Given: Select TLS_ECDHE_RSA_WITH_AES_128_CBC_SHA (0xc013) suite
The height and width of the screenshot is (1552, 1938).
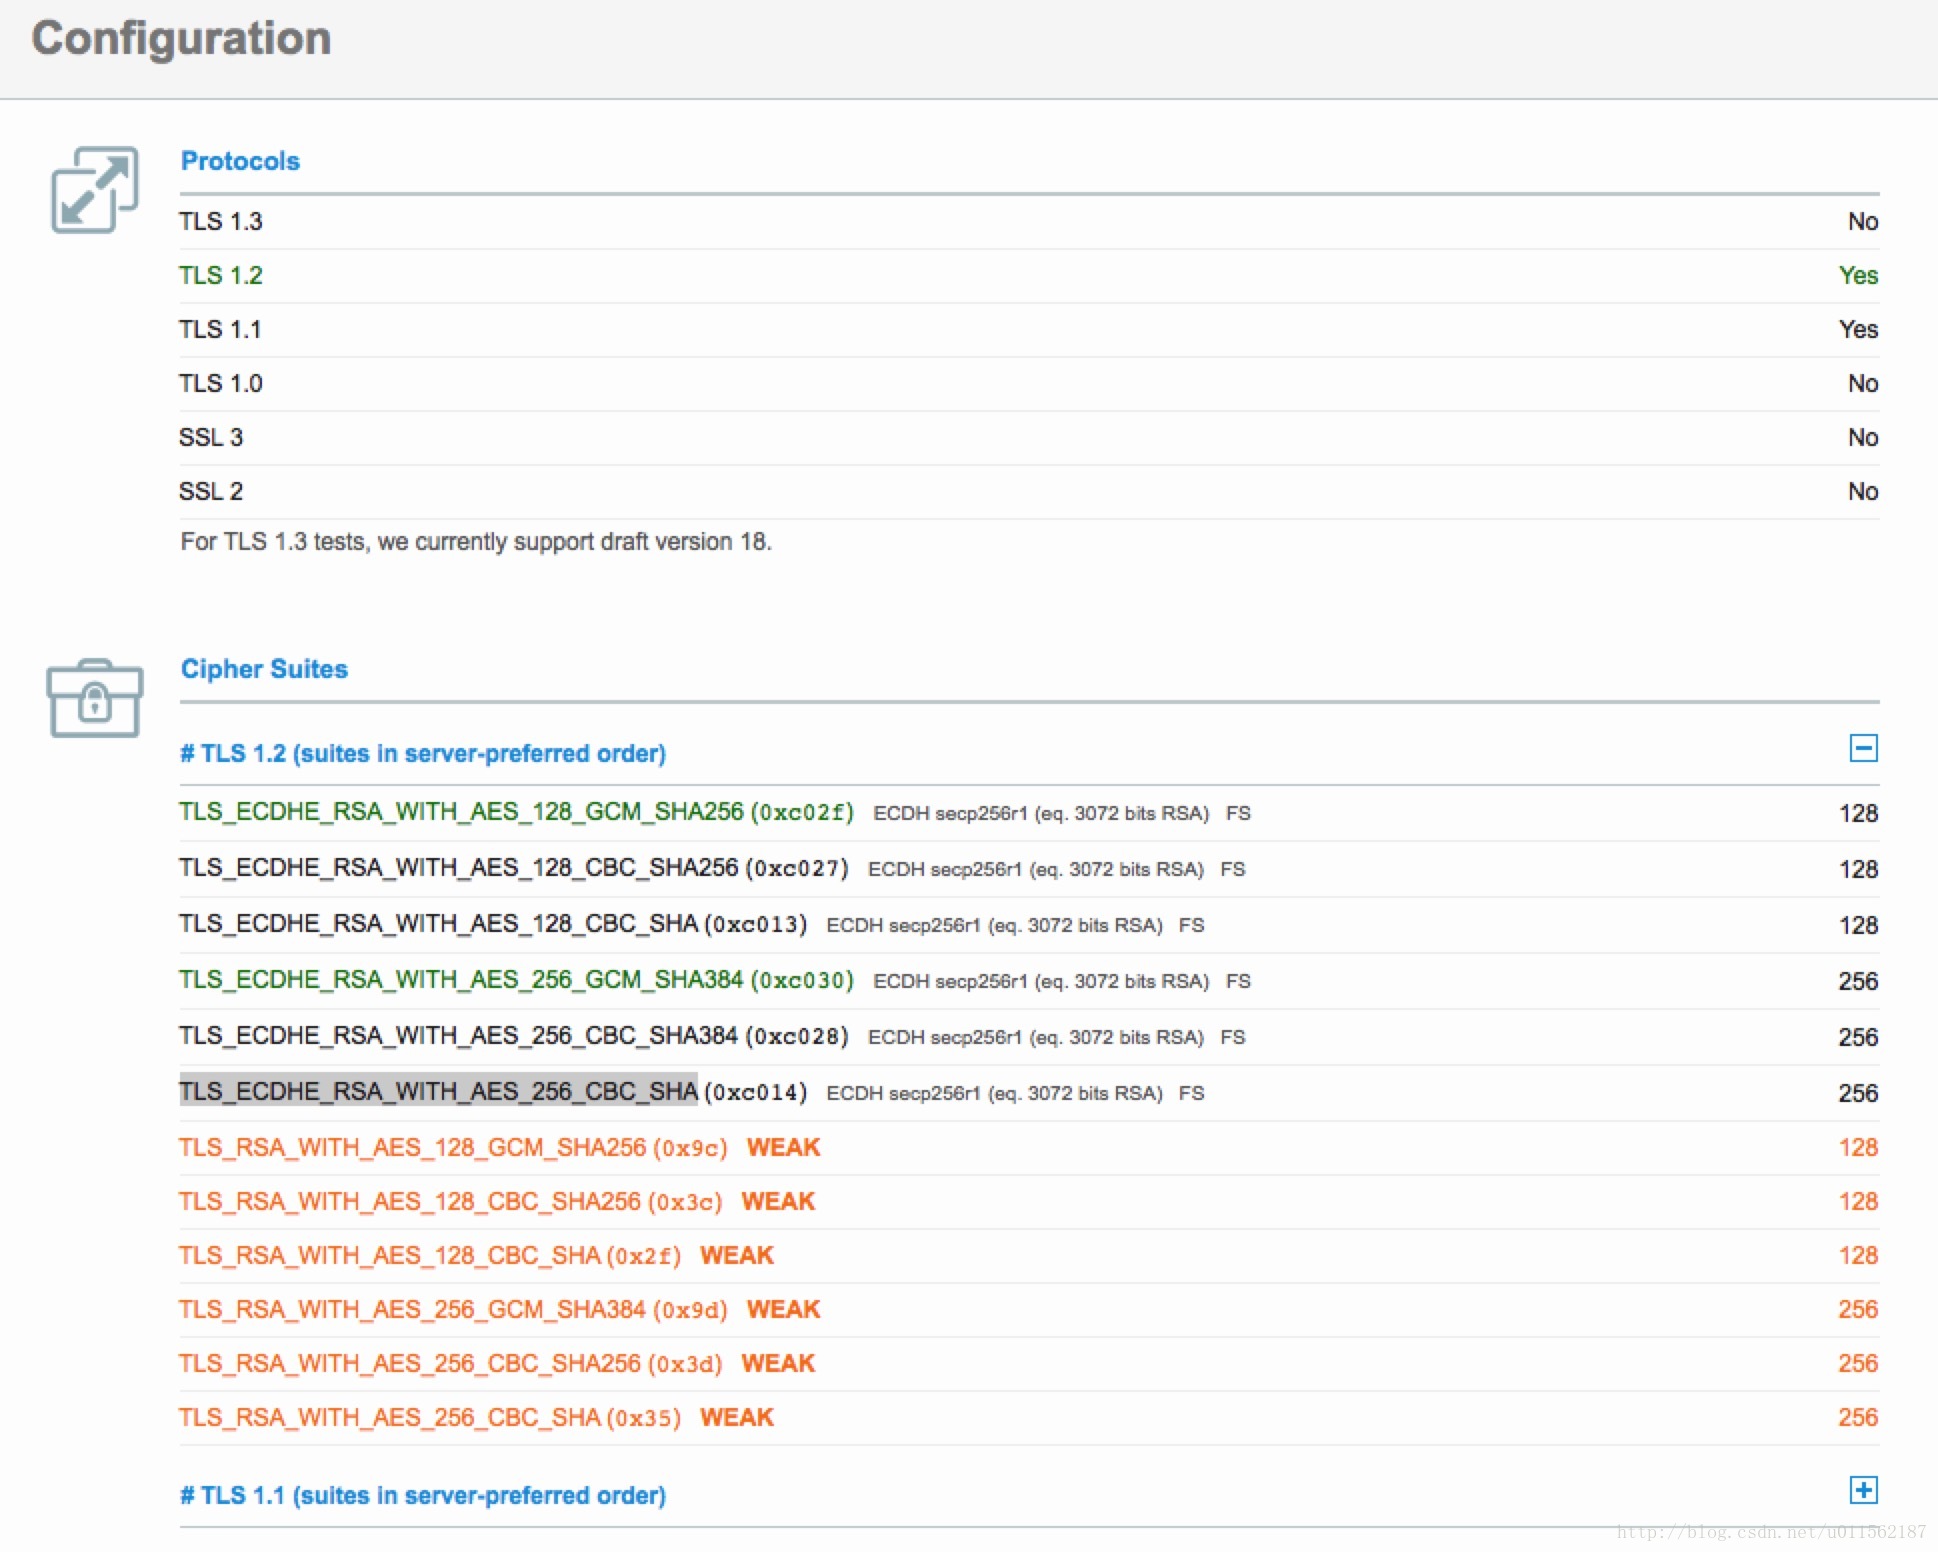Looking at the screenshot, I should pos(493,924).
